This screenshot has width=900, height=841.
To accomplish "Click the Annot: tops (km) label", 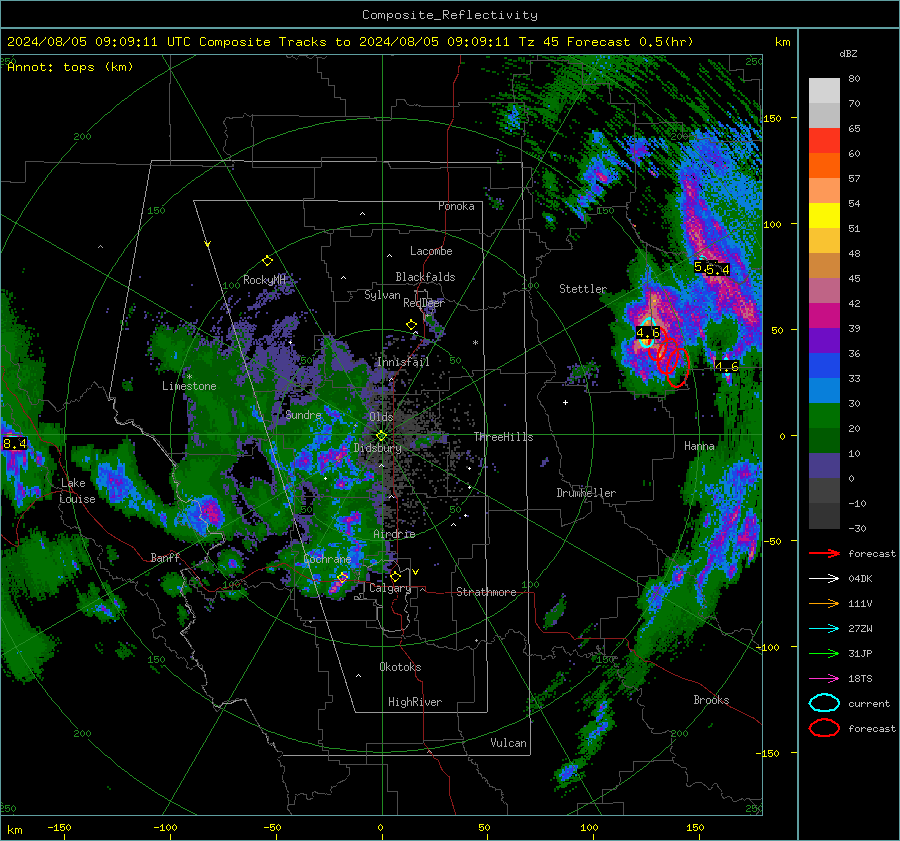I will pos(70,67).
